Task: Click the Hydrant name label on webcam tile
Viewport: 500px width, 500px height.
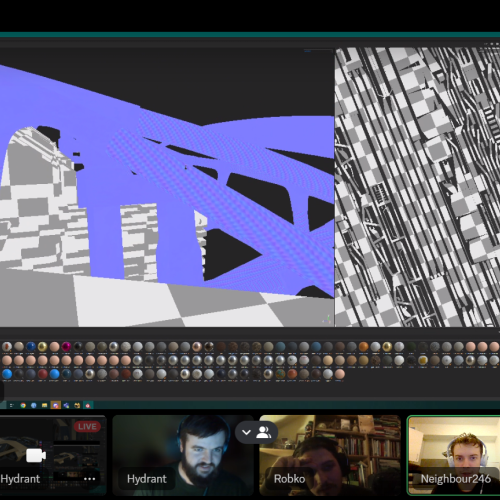Action: click(147, 479)
